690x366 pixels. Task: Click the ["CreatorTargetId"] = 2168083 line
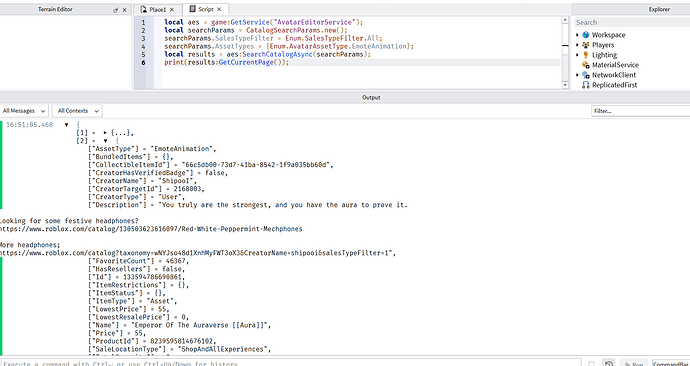click(x=147, y=189)
